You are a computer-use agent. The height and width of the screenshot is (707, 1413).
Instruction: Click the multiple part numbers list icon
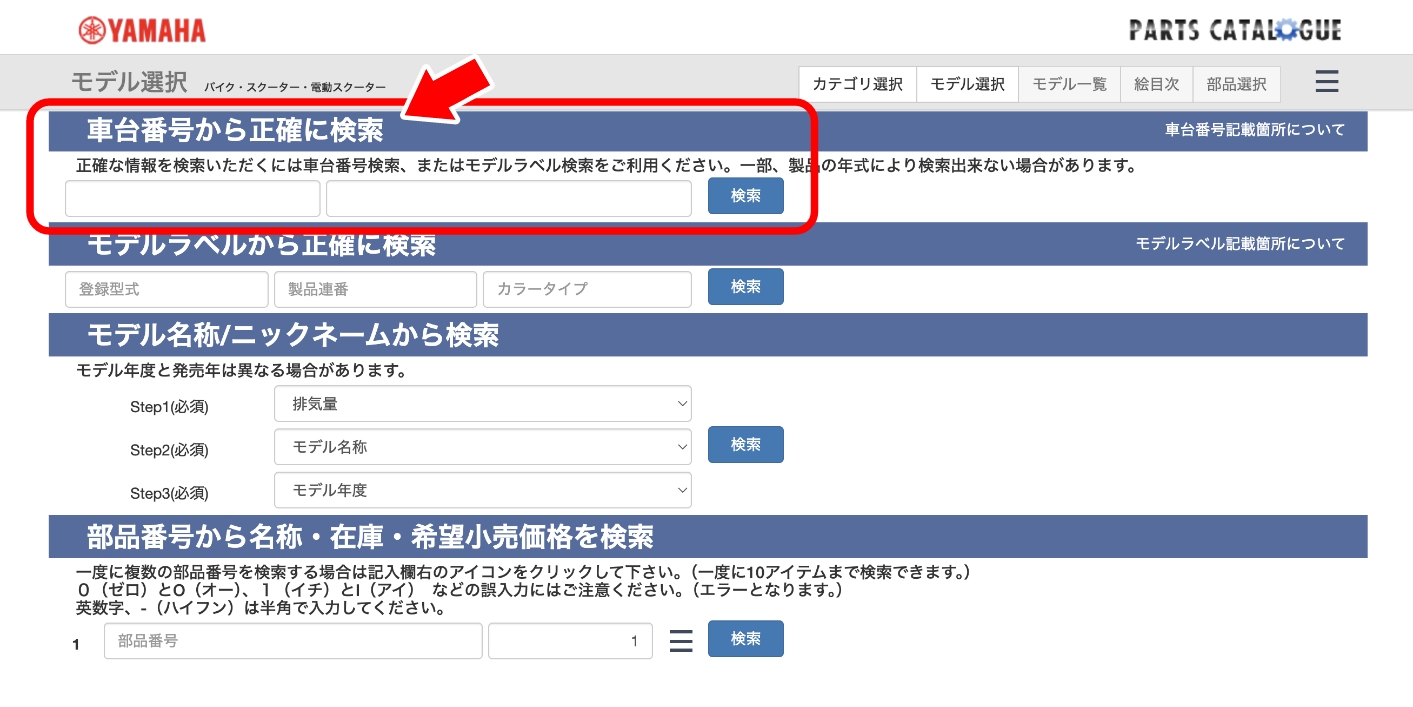[x=680, y=640]
